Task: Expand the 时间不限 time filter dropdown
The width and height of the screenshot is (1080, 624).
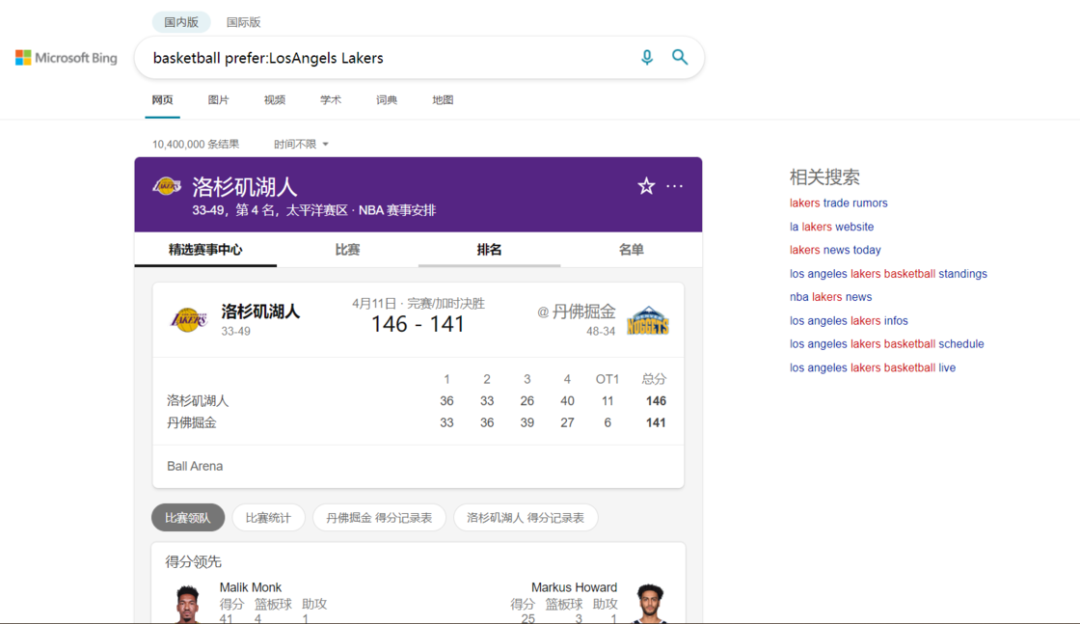Action: [x=301, y=144]
